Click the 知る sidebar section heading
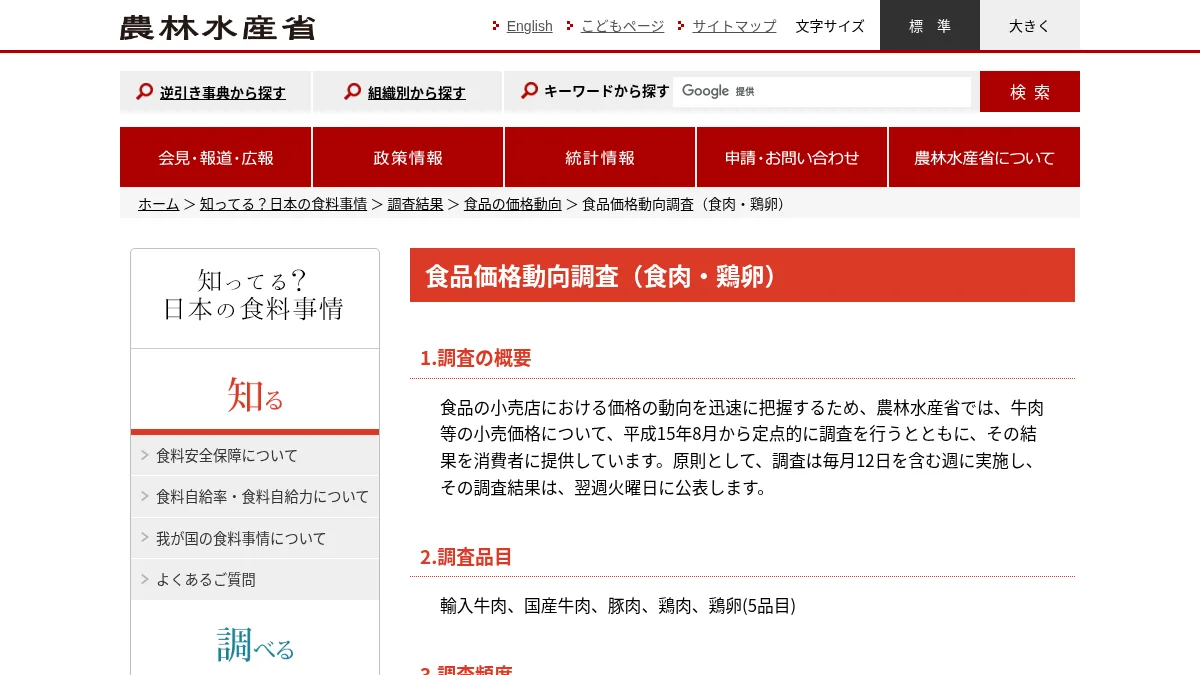The height and width of the screenshot is (675, 1200). click(255, 394)
